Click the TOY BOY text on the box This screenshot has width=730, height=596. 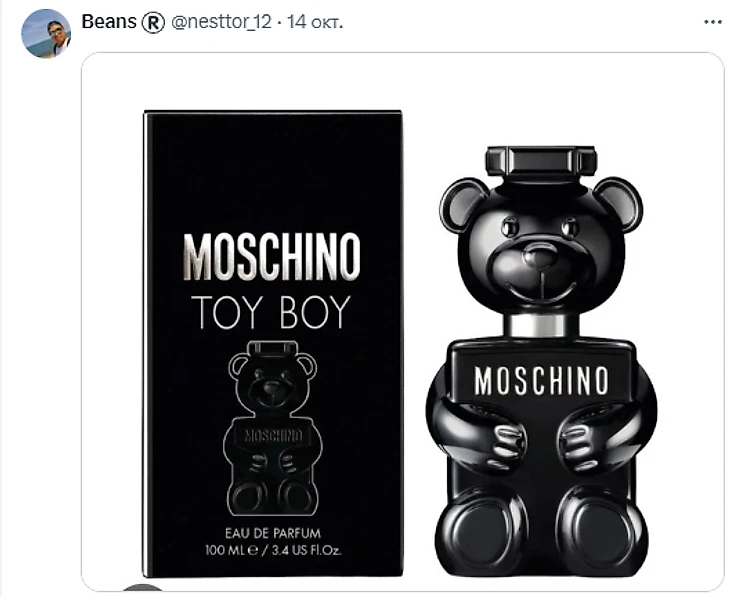(271, 312)
